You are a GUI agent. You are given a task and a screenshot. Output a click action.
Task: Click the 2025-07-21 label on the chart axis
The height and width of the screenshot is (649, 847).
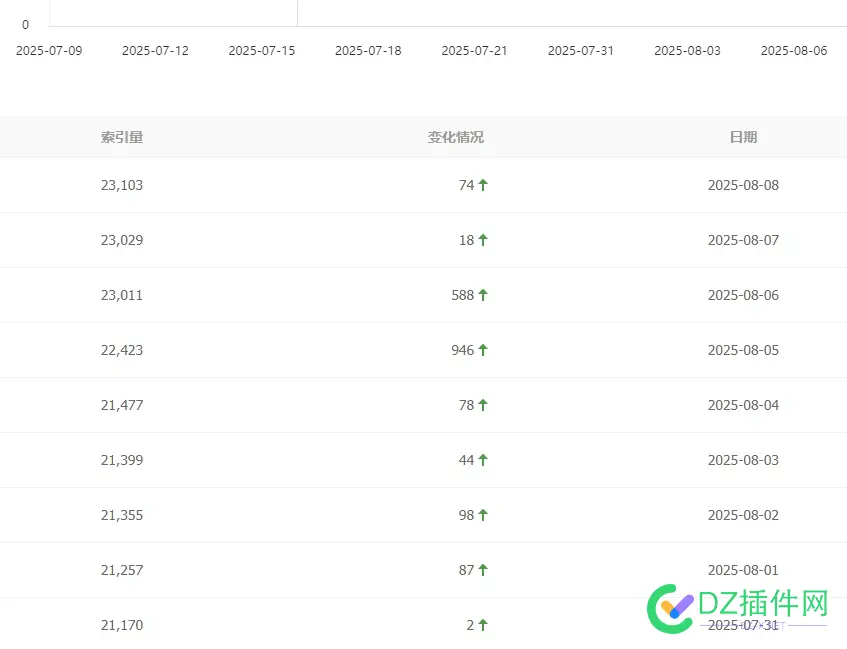click(475, 50)
